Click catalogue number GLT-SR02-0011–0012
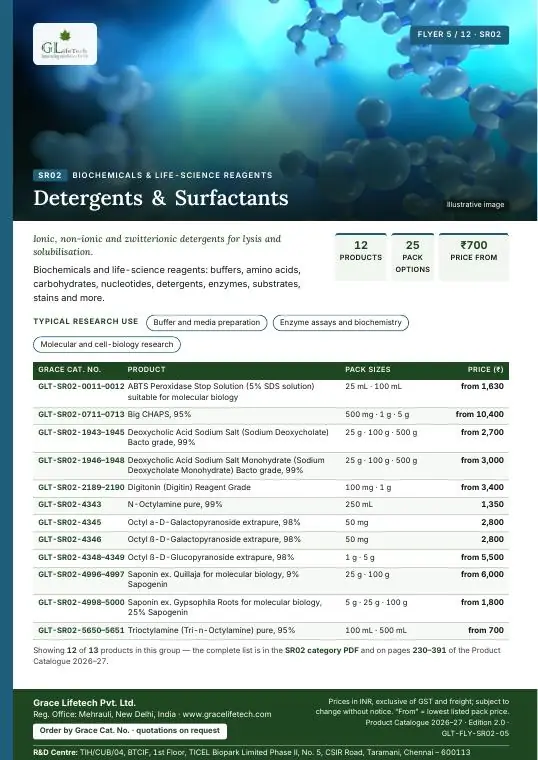 pos(81,386)
